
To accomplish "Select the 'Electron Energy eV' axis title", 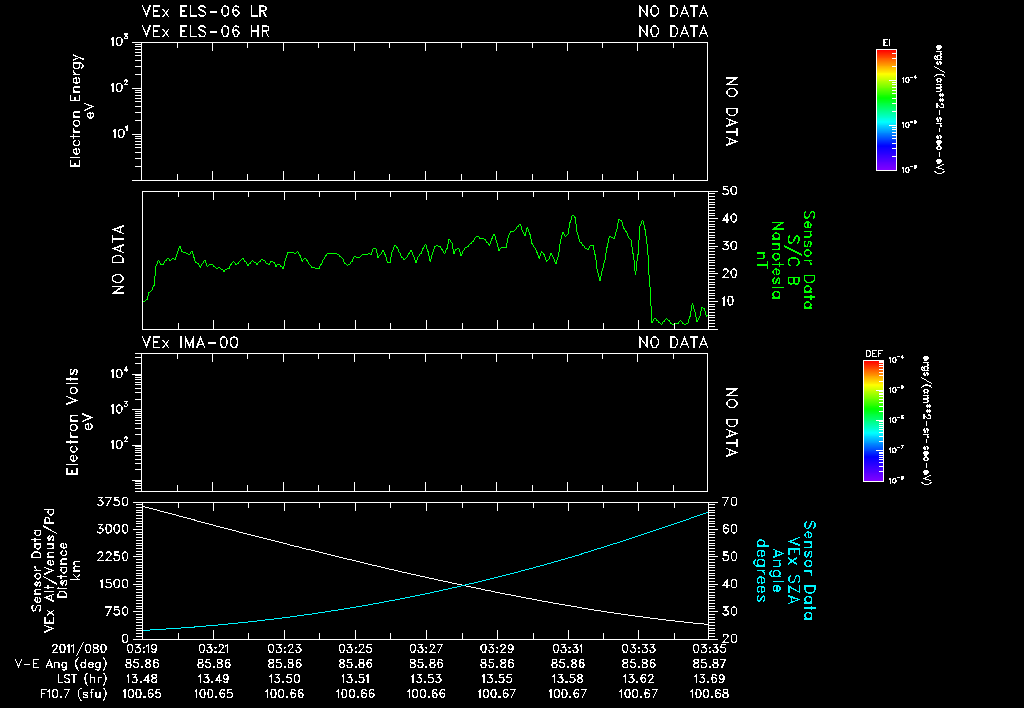I will pos(82,110).
